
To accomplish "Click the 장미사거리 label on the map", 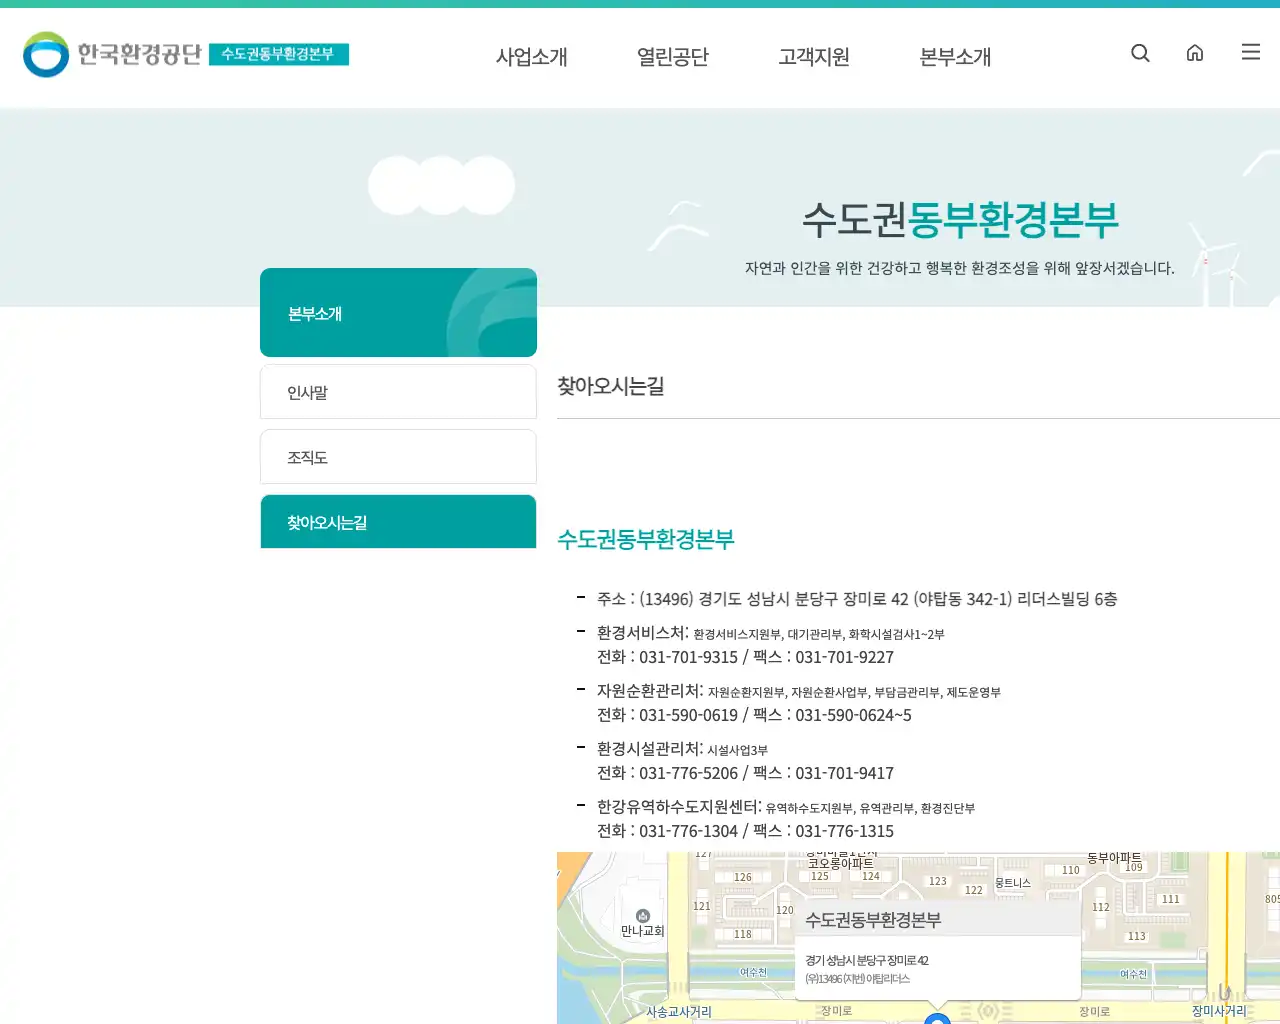I will pos(1221,1011).
